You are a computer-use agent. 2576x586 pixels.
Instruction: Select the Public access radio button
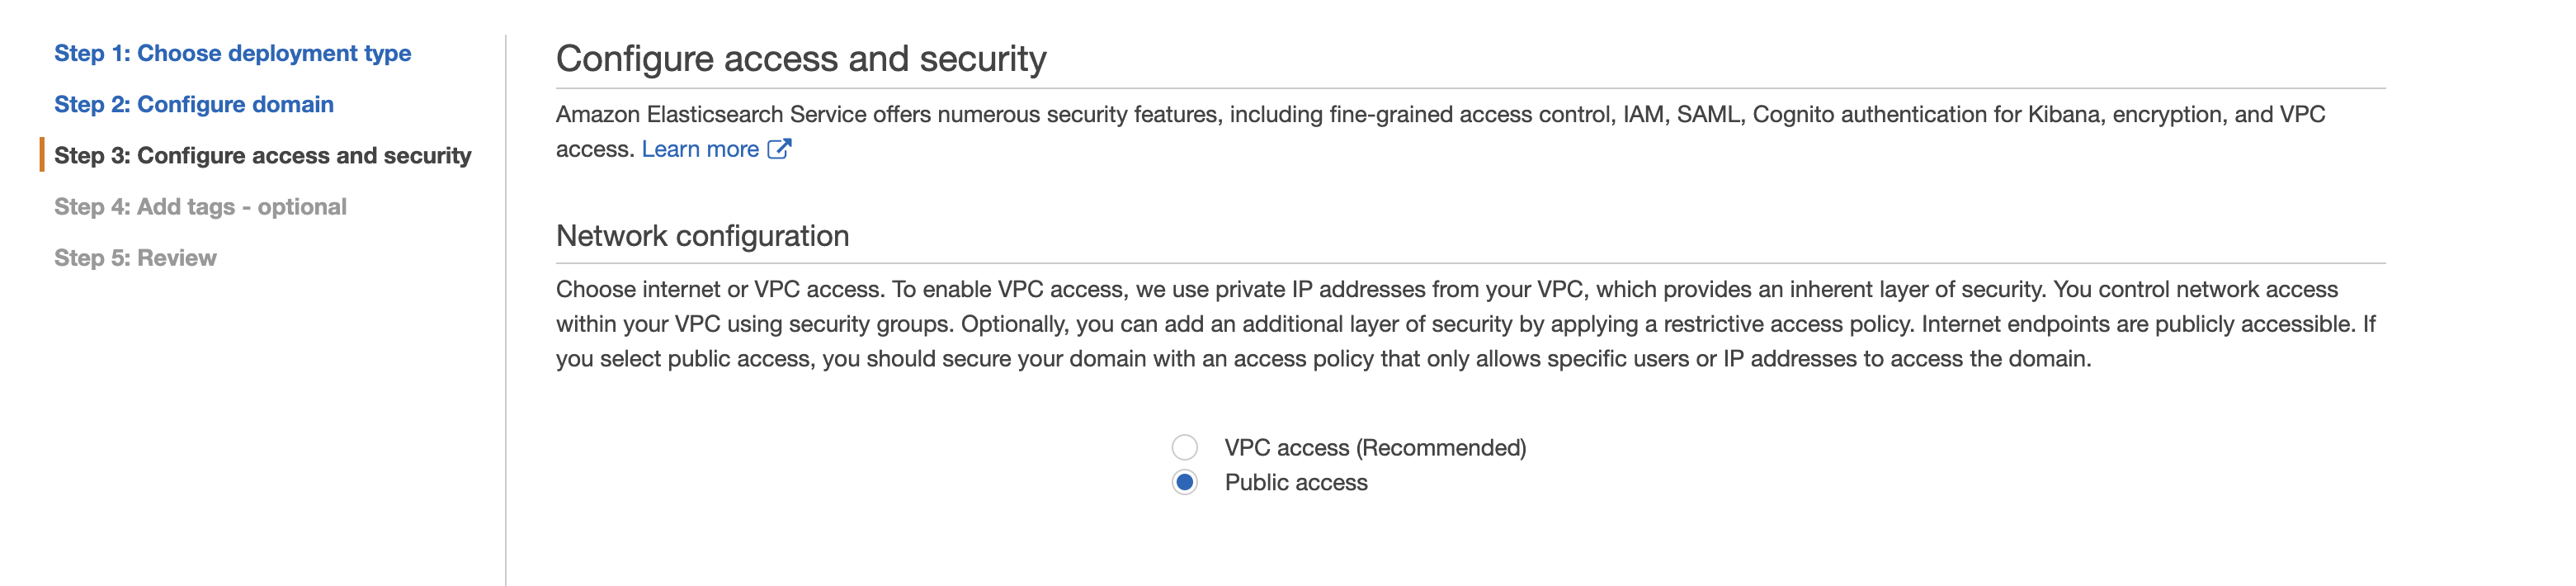pos(1184,482)
